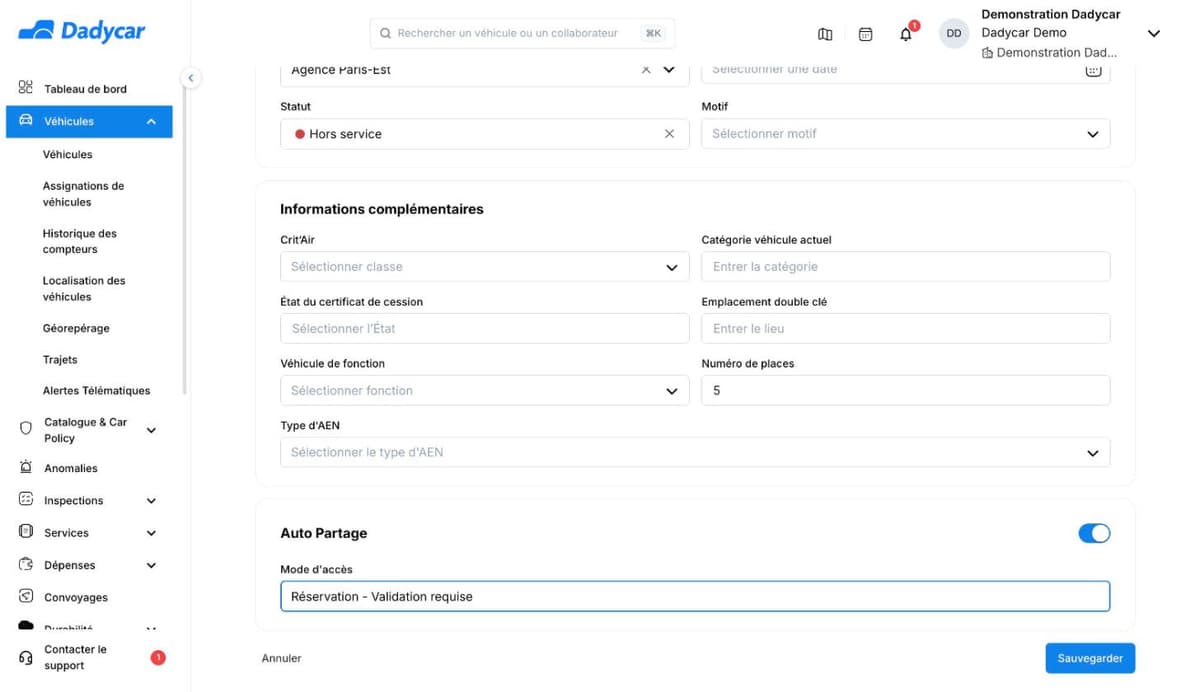Collapse the sidebar with arrow button
This screenshot has height=692, width=1200.
(190, 78)
